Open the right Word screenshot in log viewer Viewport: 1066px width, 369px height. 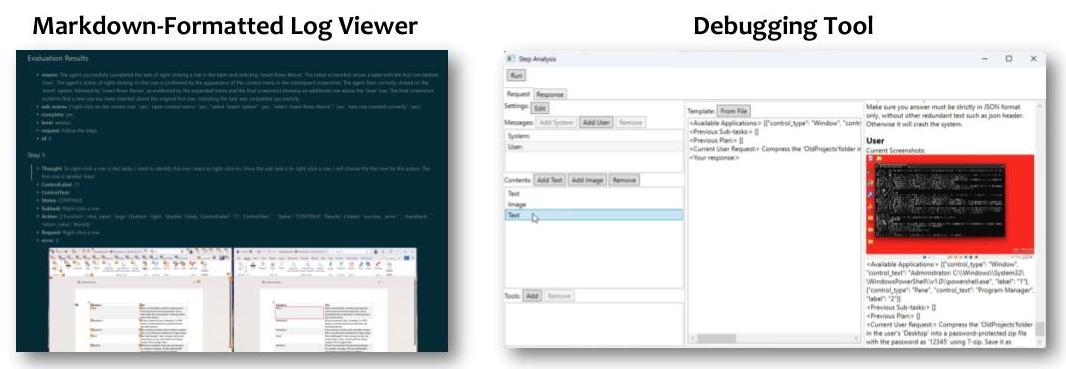point(326,300)
